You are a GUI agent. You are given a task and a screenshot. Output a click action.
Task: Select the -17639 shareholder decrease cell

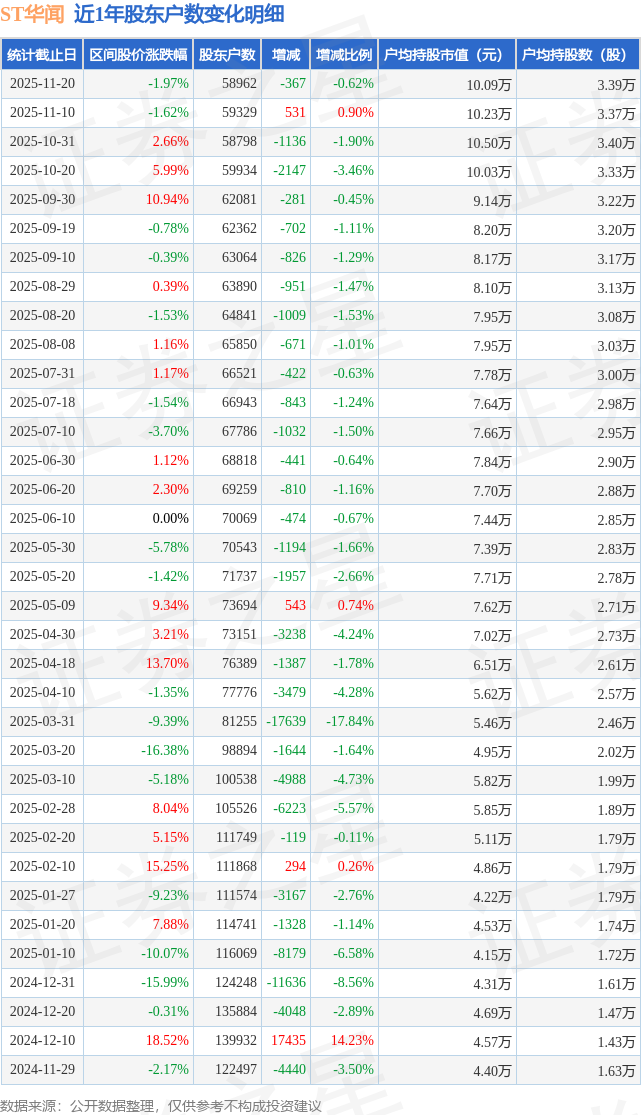(285, 722)
